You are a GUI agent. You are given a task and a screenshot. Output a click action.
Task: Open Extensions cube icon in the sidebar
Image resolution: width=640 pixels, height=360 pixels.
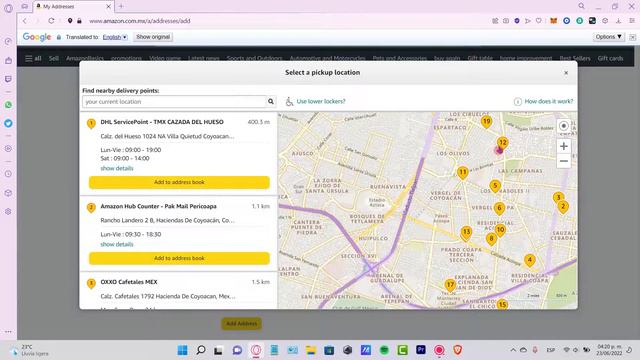point(8,193)
